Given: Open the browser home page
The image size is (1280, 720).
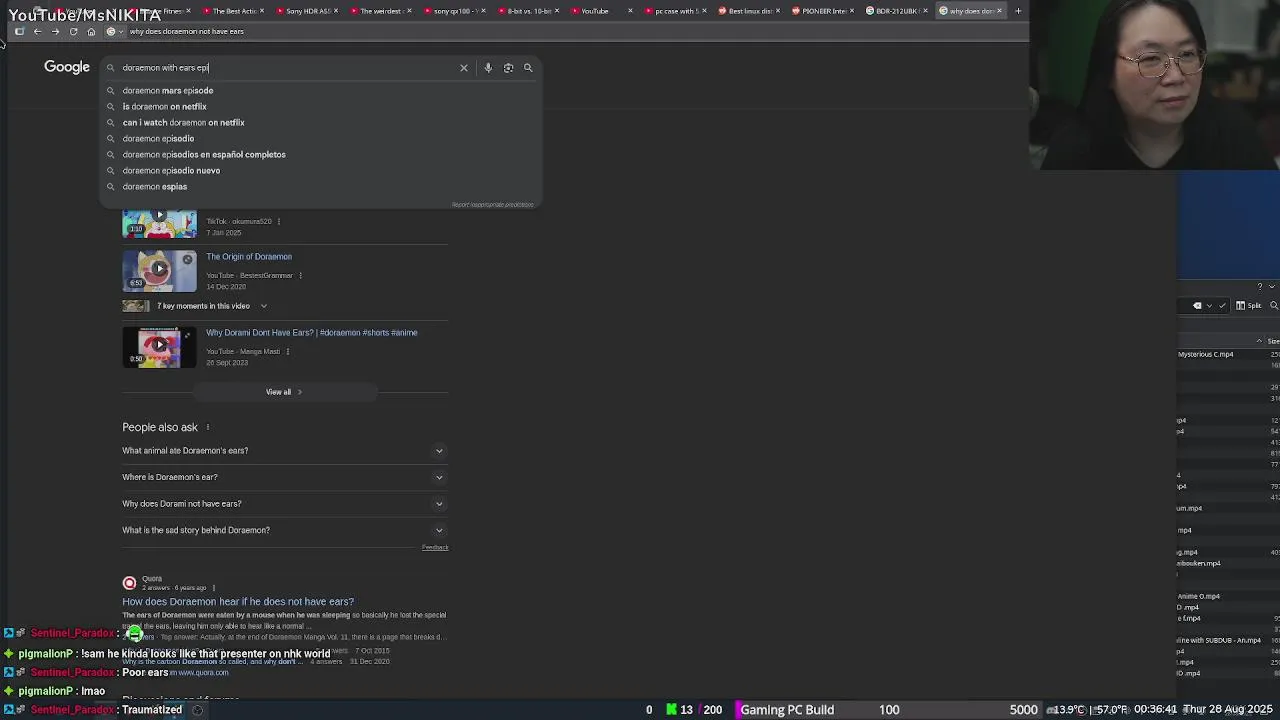Looking at the screenshot, I should click(91, 31).
